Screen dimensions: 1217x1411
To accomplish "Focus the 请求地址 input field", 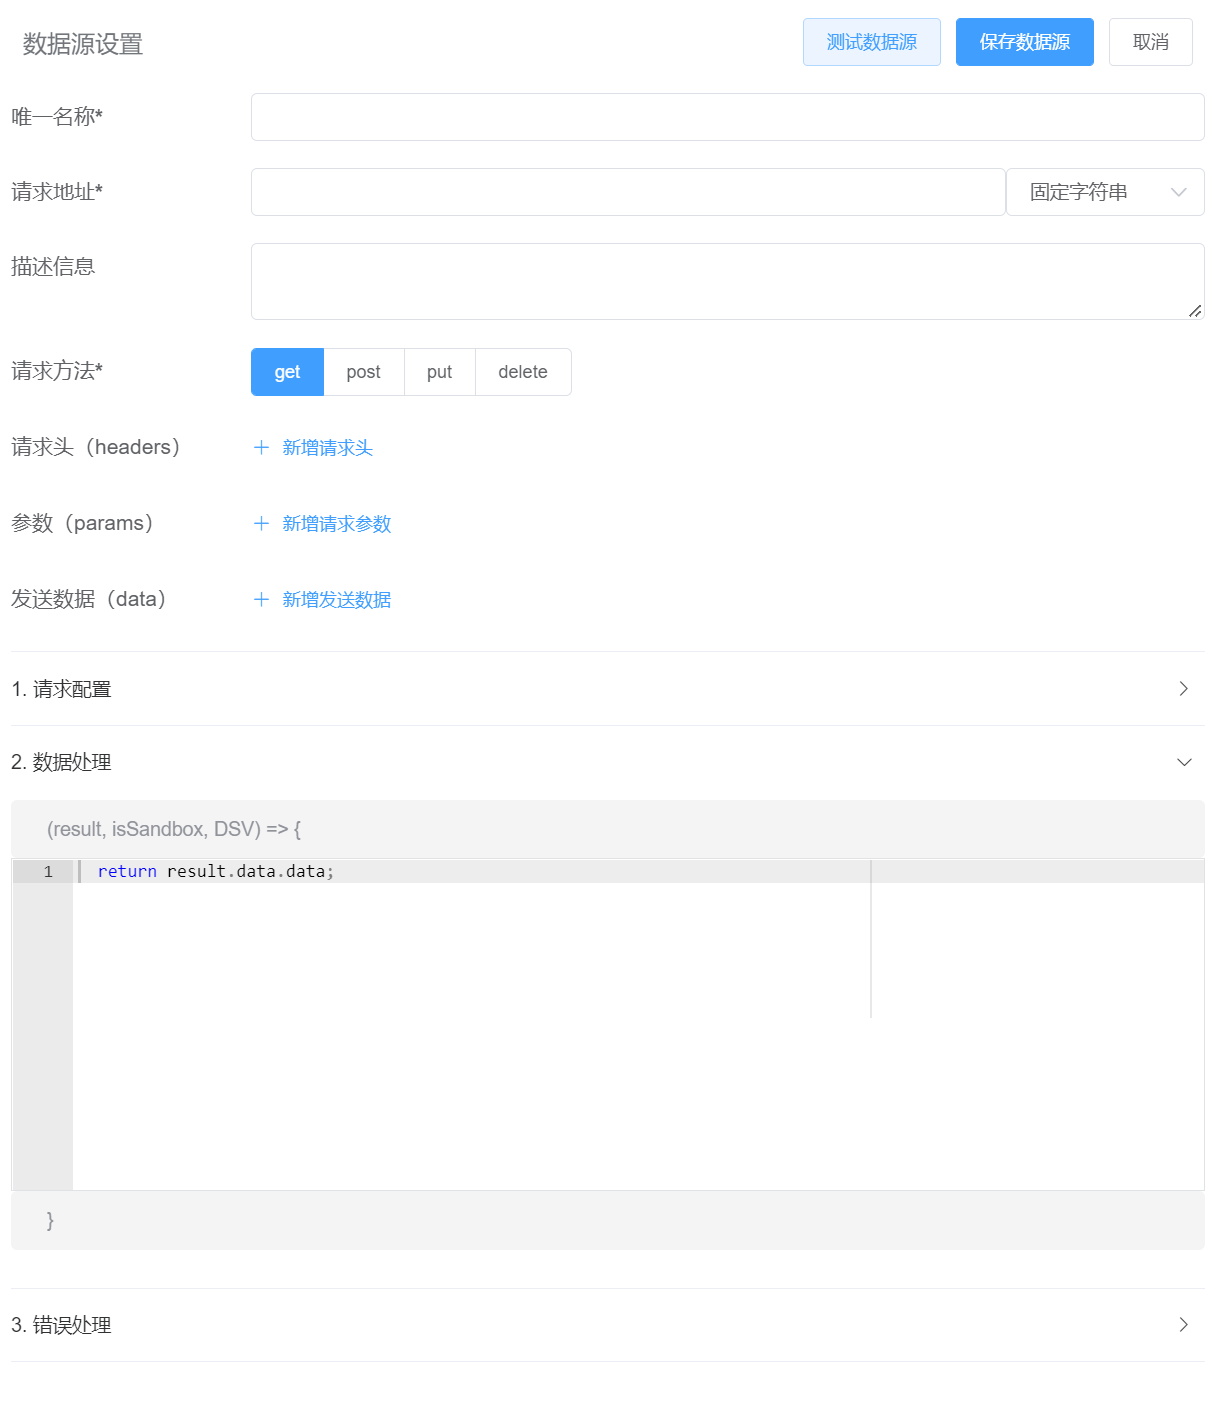I will click(628, 192).
